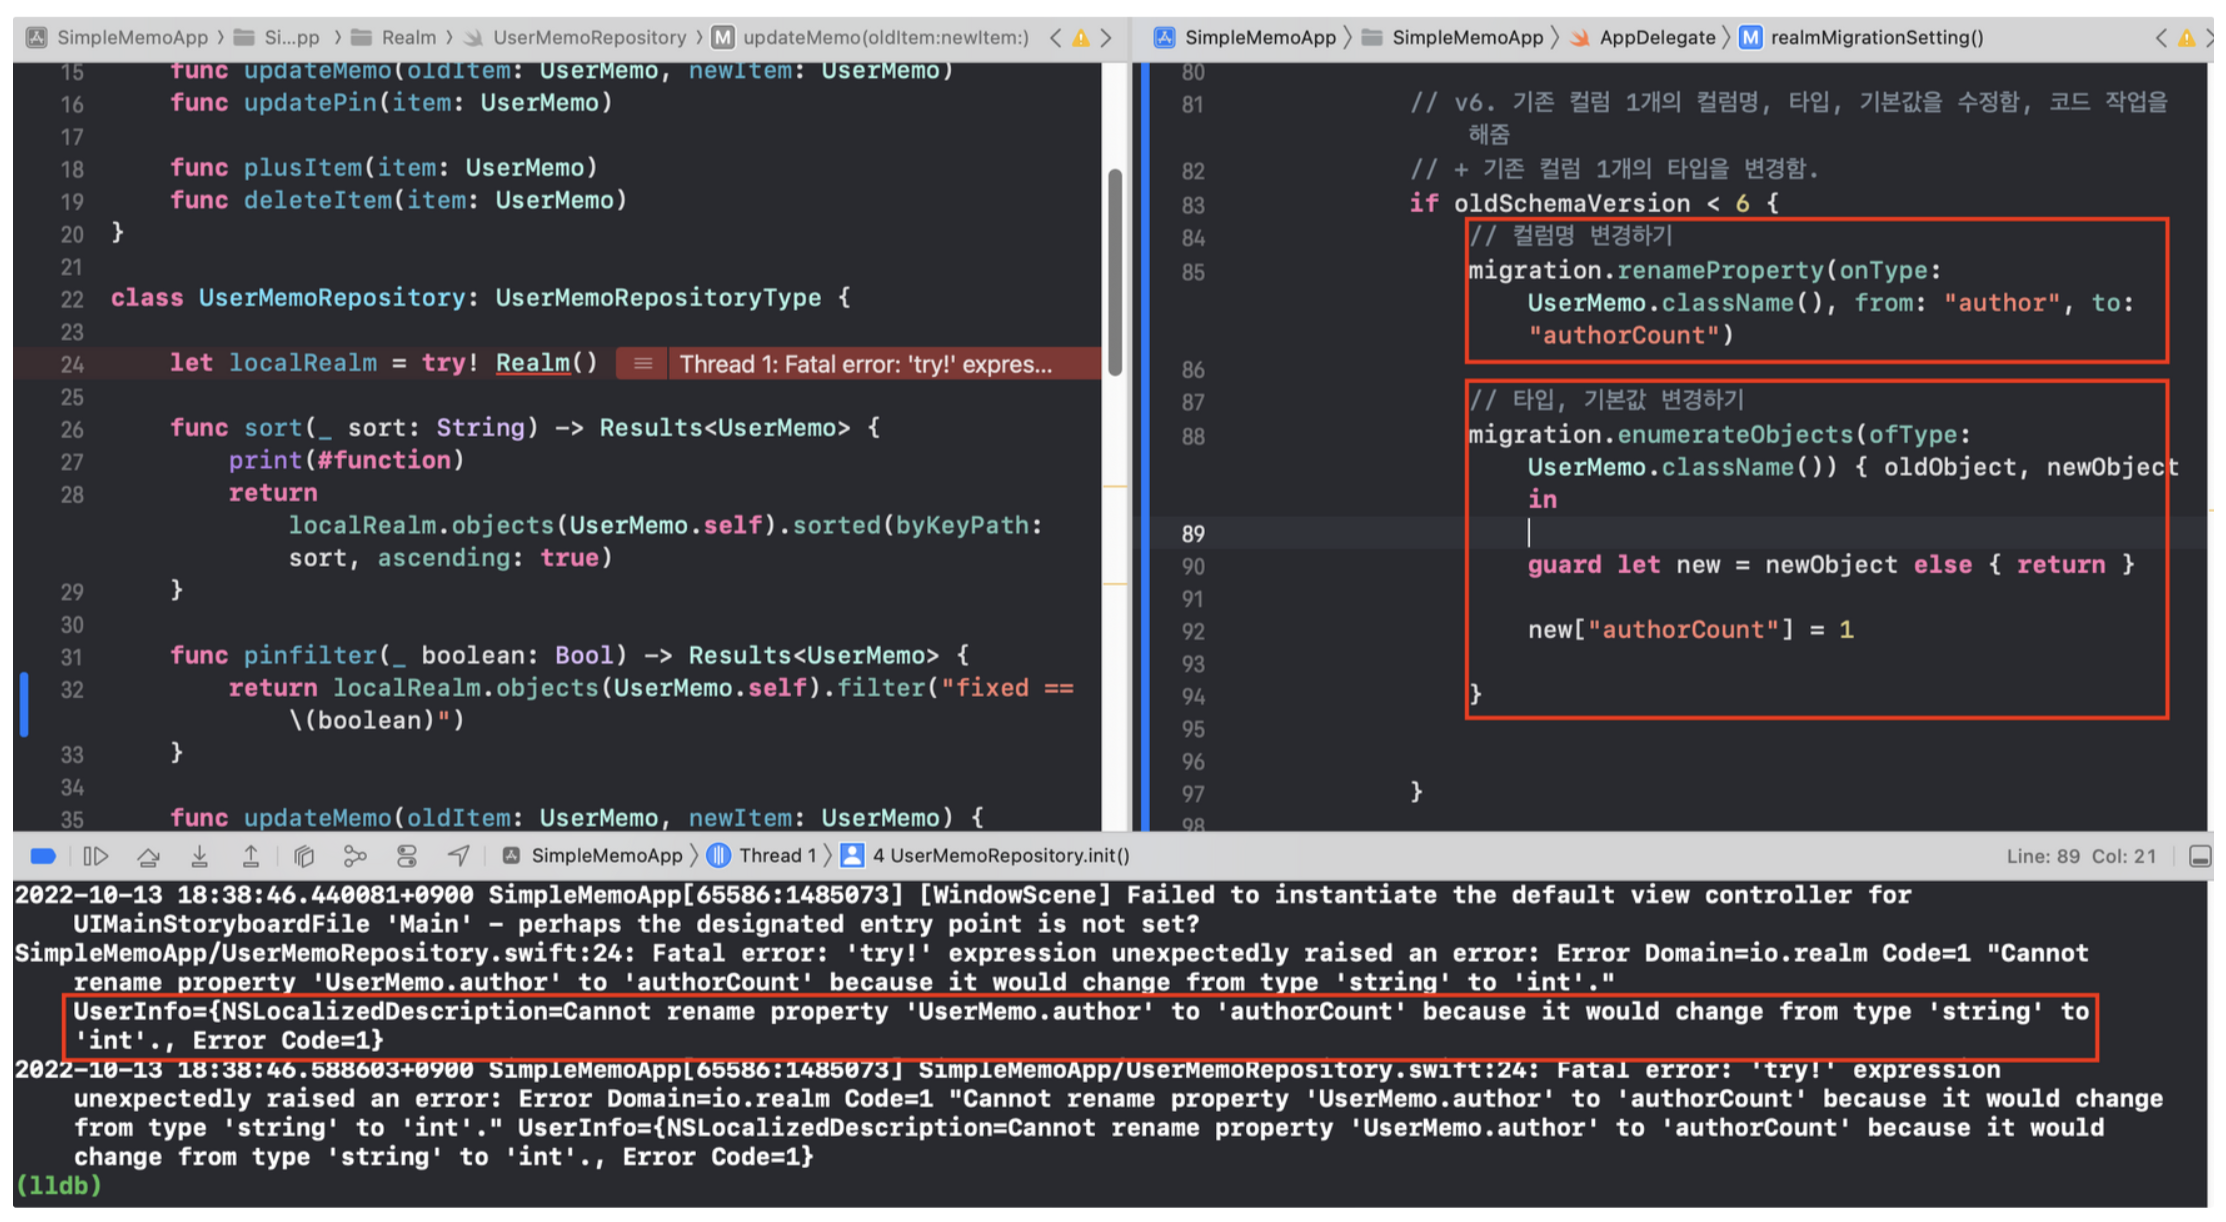The height and width of the screenshot is (1222, 2226).
Task: Click the Line: 89 Col: 21 indicator
Action: click(x=2081, y=856)
